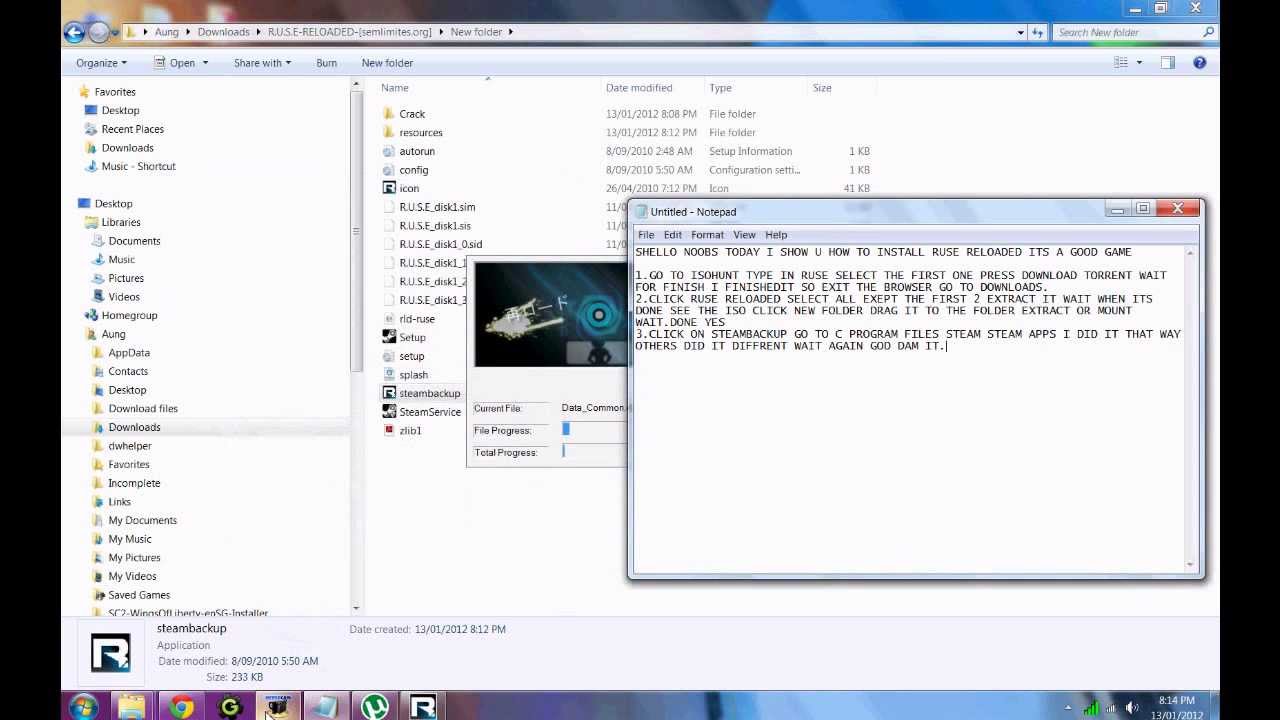Expand the address bar history dropdown
The image size is (1280, 720).
[1020, 32]
